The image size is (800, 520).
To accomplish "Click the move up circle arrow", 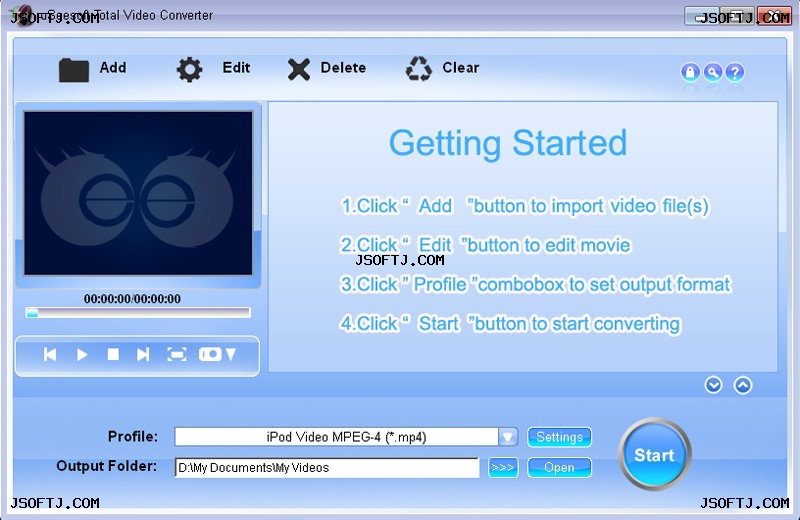I will tap(743, 385).
